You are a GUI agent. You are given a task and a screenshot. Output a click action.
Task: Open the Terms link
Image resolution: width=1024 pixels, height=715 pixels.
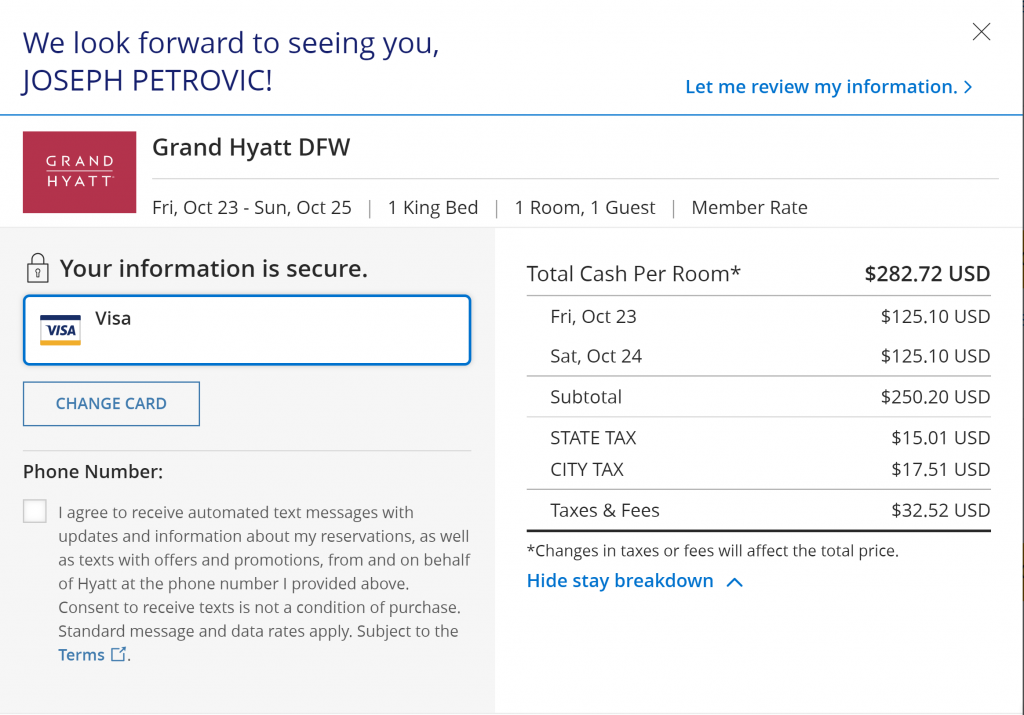[x=81, y=655]
